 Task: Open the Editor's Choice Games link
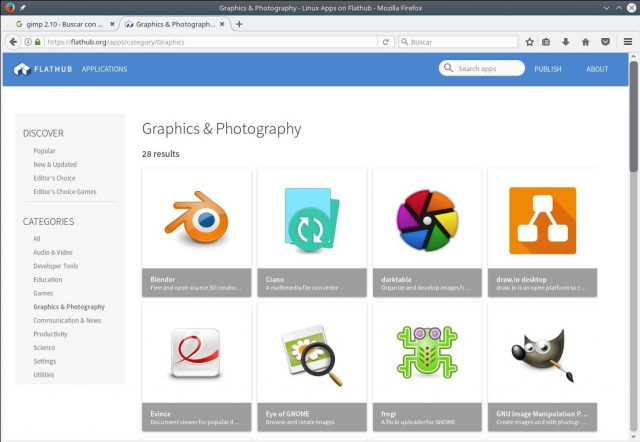65,191
